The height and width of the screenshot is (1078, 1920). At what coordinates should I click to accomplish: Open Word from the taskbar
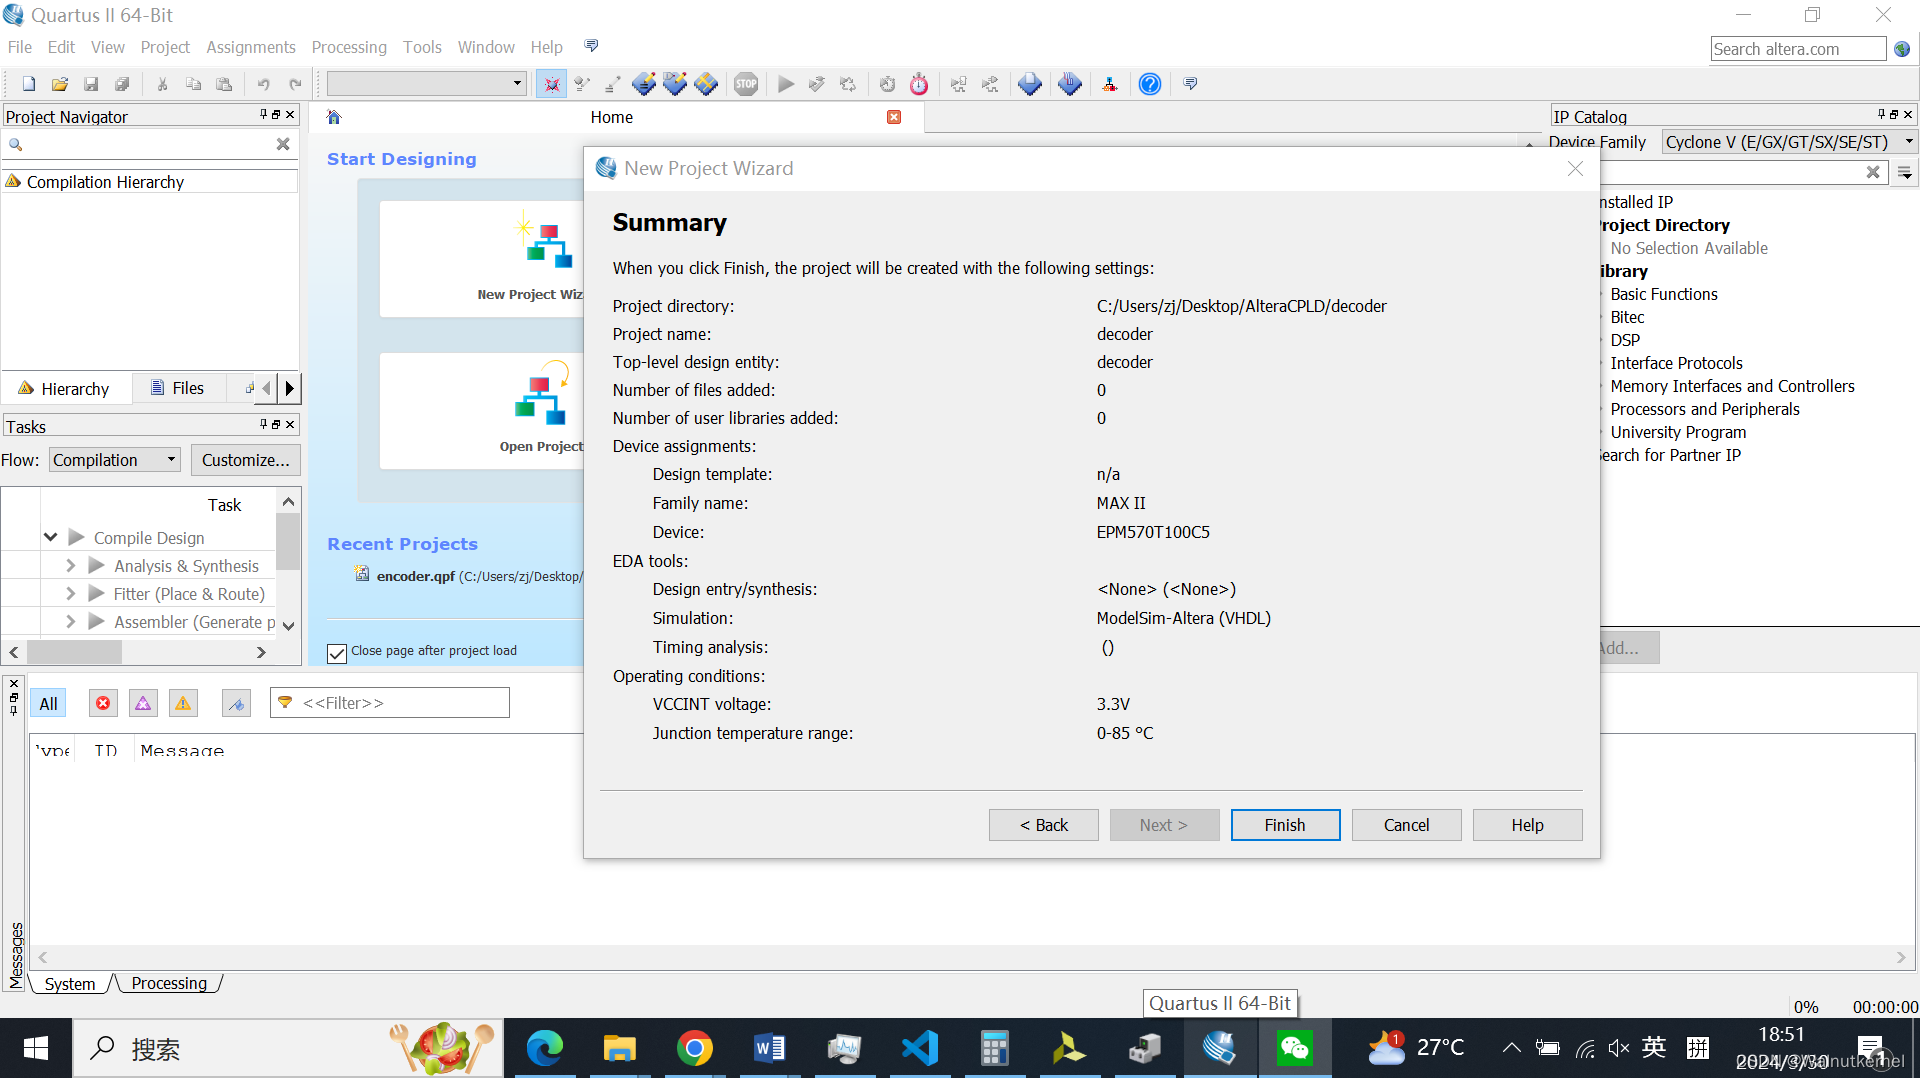pos(770,1048)
